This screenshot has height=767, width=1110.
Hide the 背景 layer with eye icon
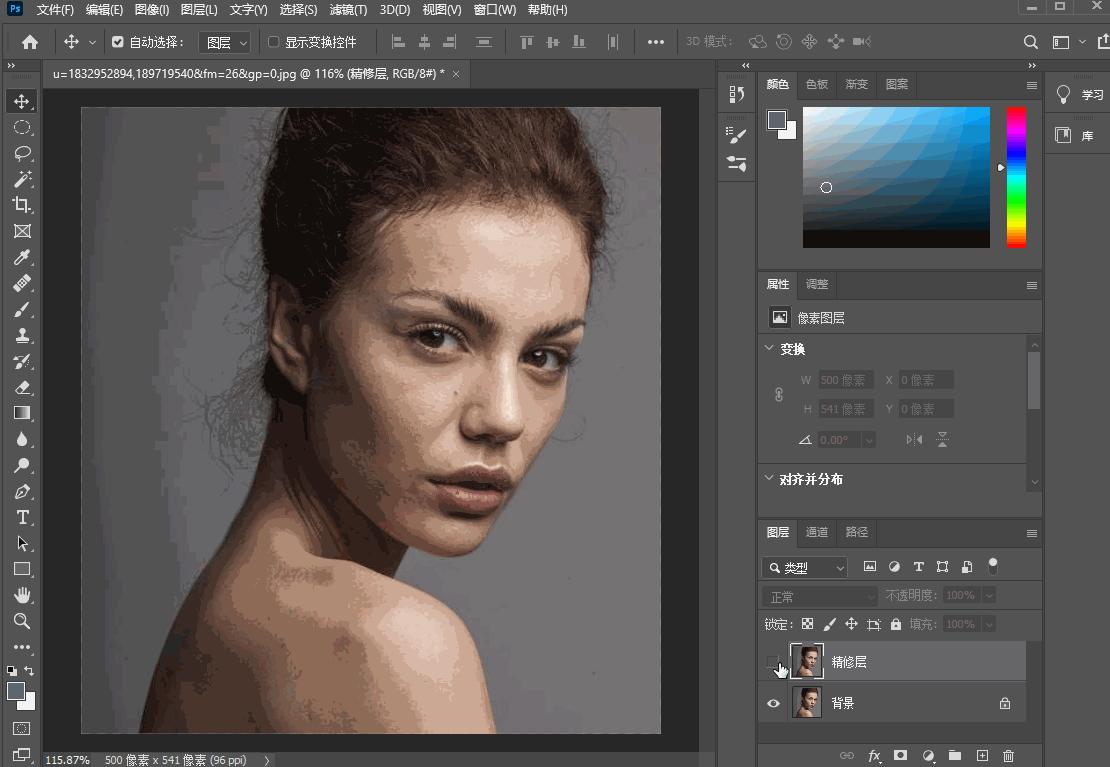773,703
